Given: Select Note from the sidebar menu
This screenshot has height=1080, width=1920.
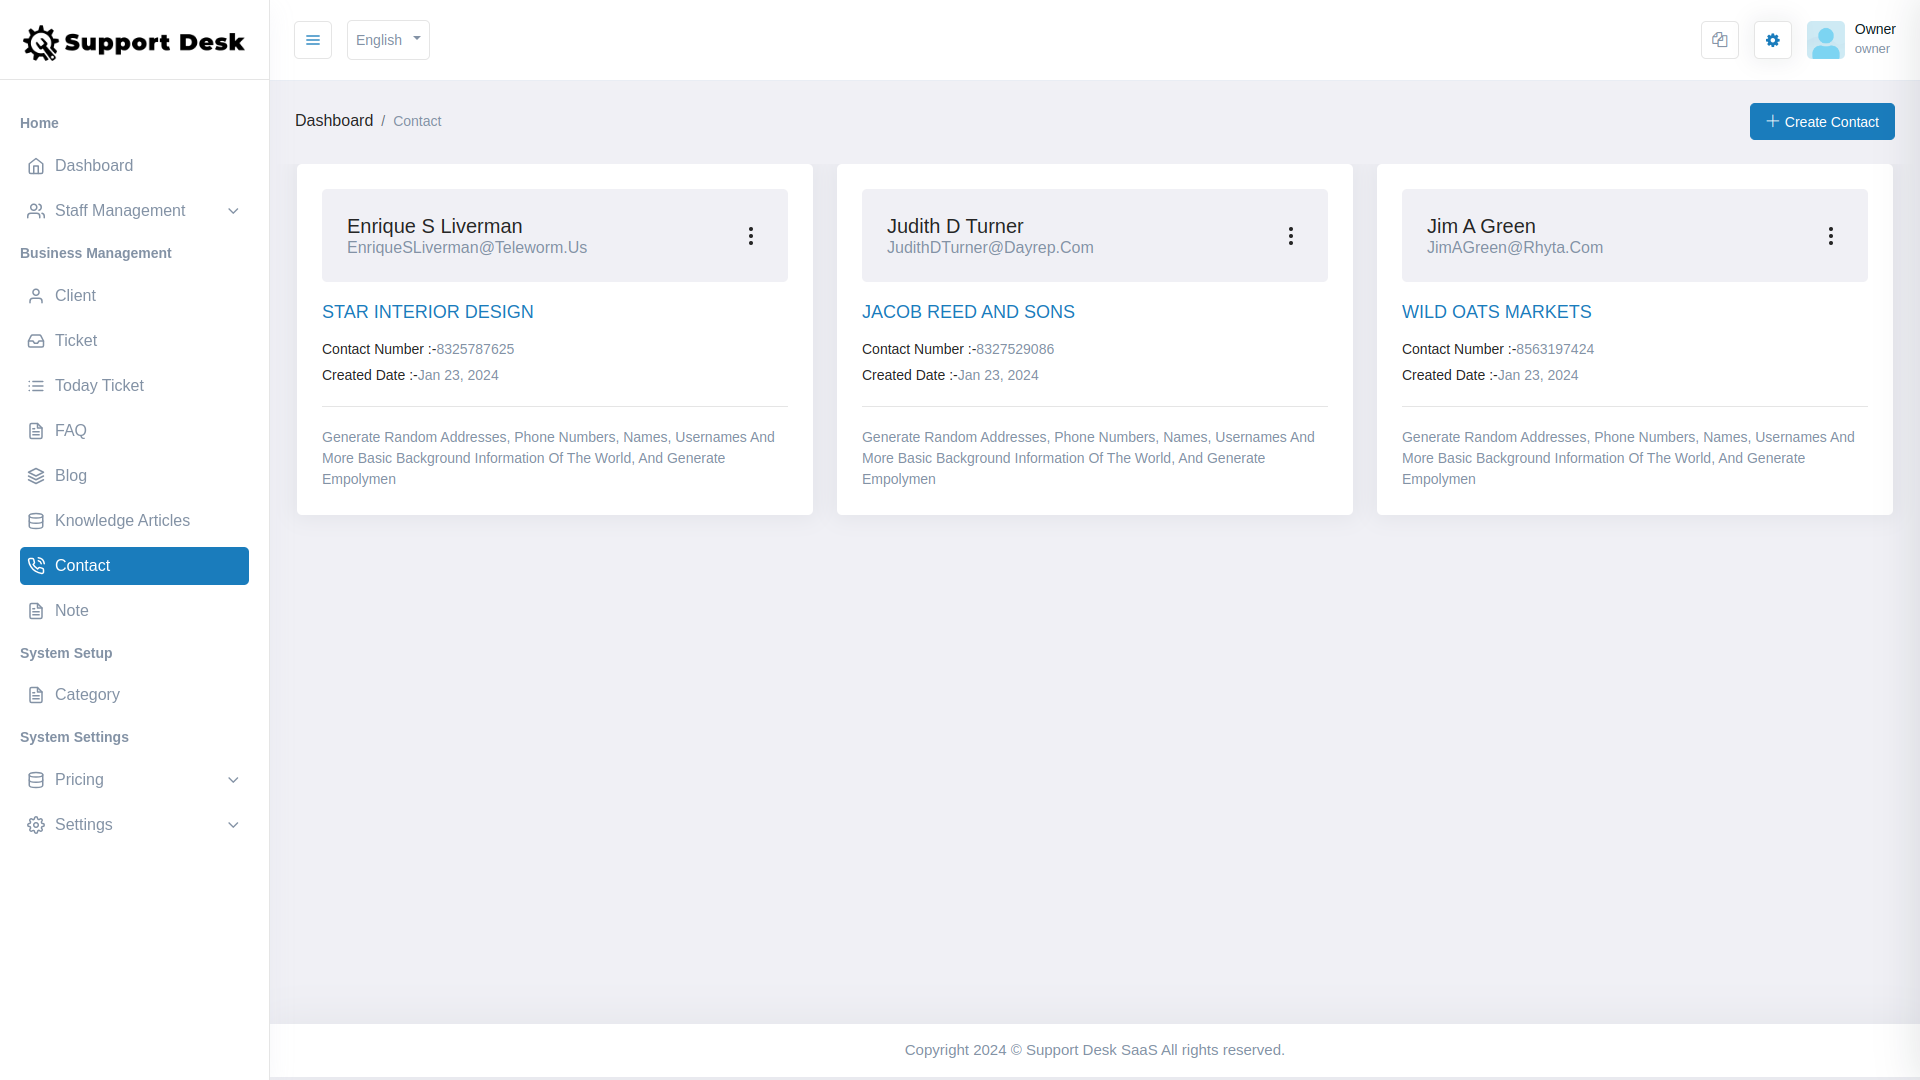Looking at the screenshot, I should 72,610.
